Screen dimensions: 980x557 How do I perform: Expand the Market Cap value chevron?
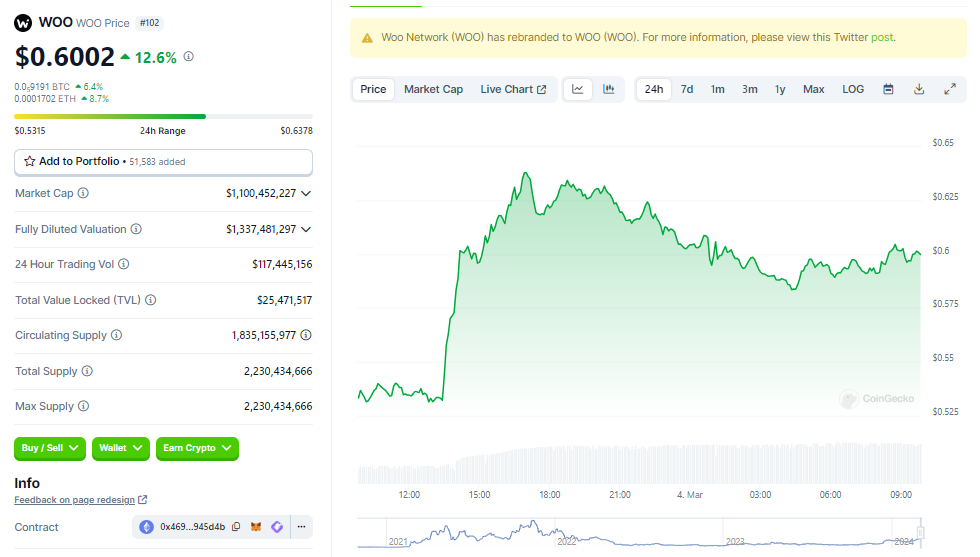click(306, 193)
